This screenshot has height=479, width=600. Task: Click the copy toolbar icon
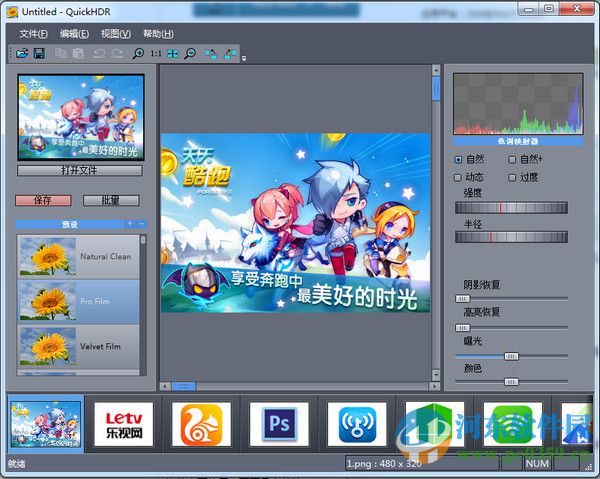tap(61, 54)
